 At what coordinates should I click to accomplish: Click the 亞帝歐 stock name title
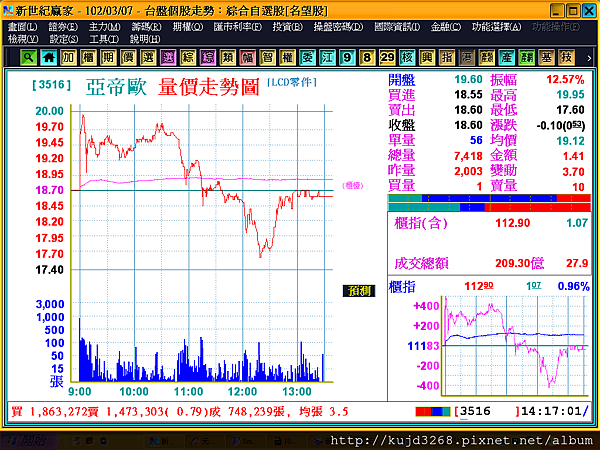[116, 86]
